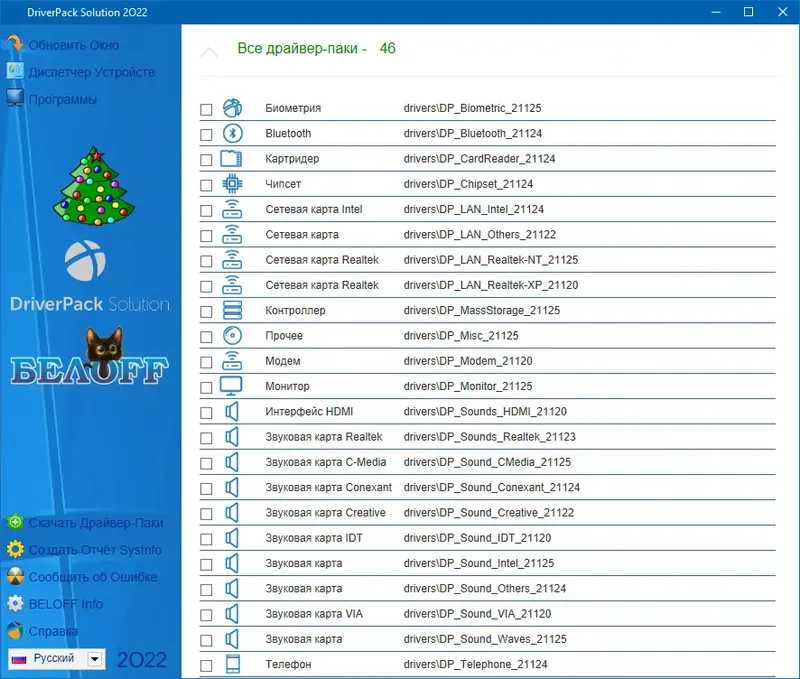The height and width of the screenshot is (679, 800).
Task: Click the drivers\DP_Sound_Intel_21125 path
Action: pos(479,563)
